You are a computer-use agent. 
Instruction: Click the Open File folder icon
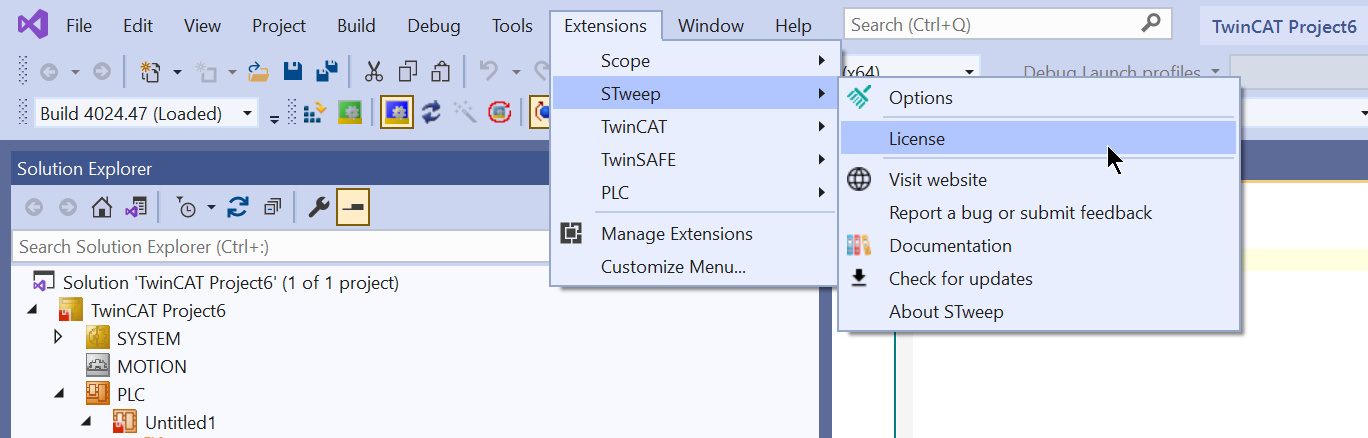(259, 72)
